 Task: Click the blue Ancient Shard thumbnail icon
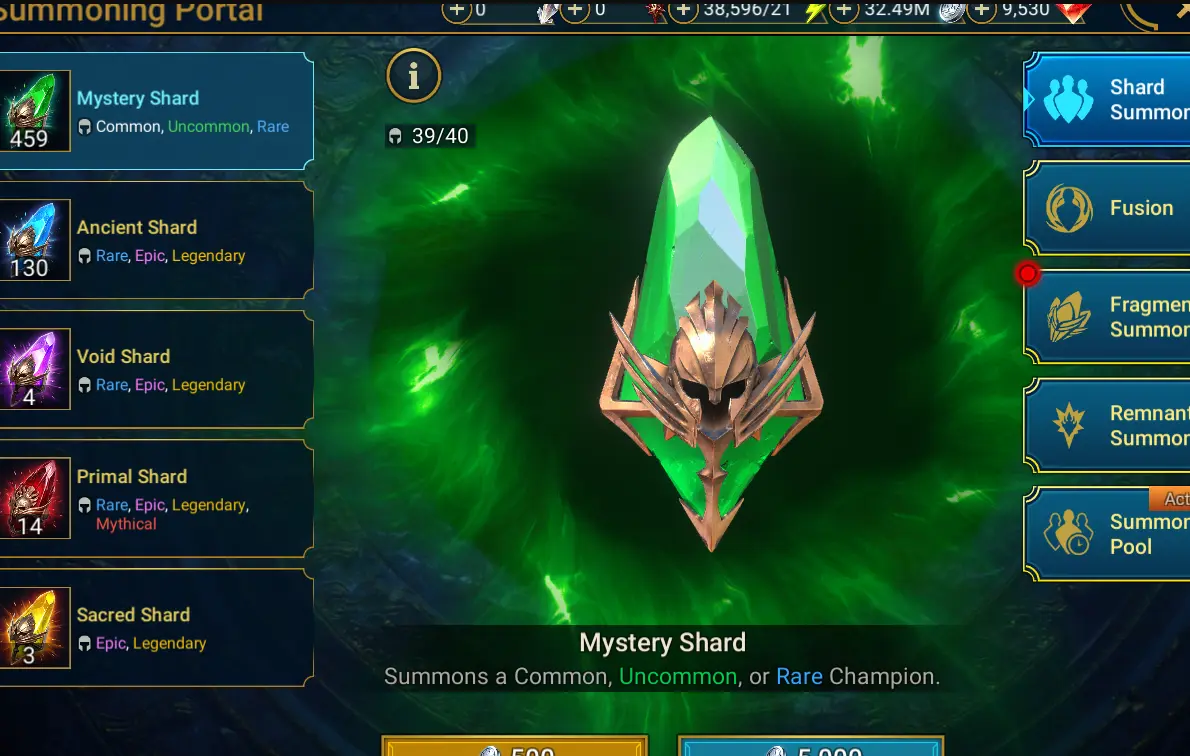(34, 240)
